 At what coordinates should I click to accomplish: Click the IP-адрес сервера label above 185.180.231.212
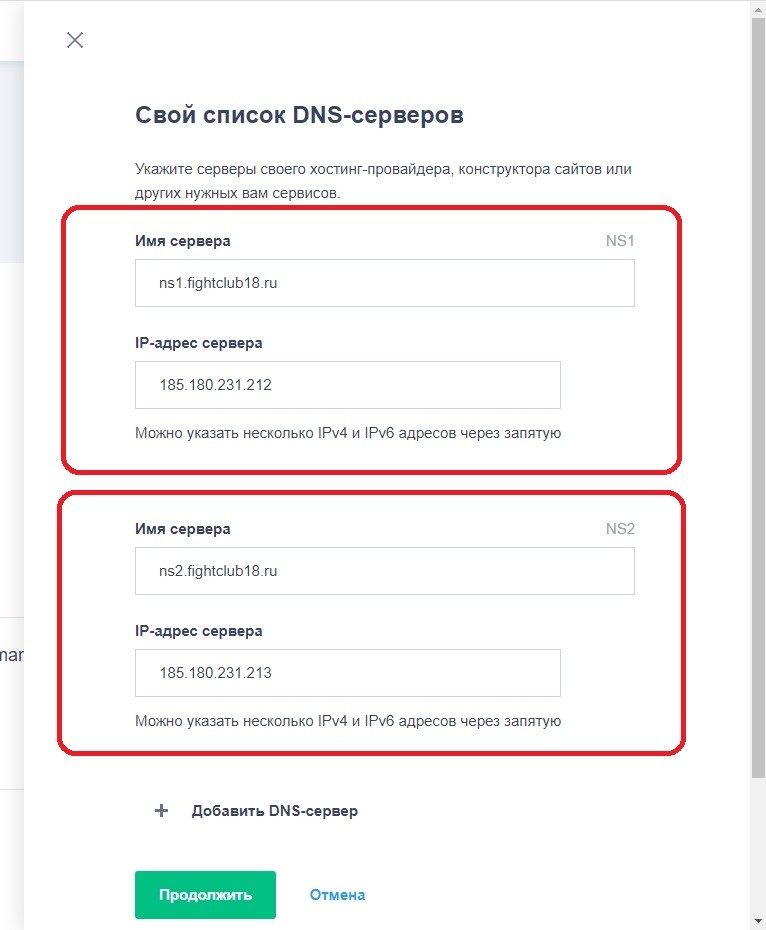click(198, 343)
